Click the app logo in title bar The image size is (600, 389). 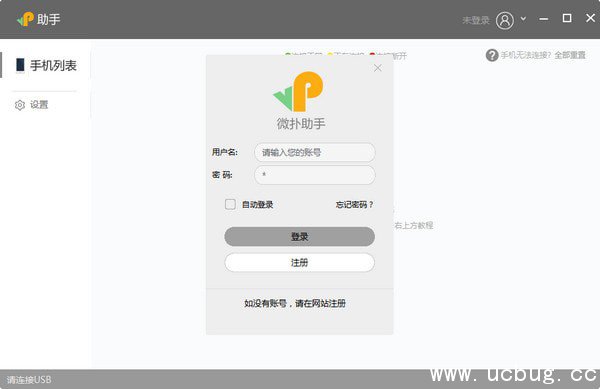point(25,19)
